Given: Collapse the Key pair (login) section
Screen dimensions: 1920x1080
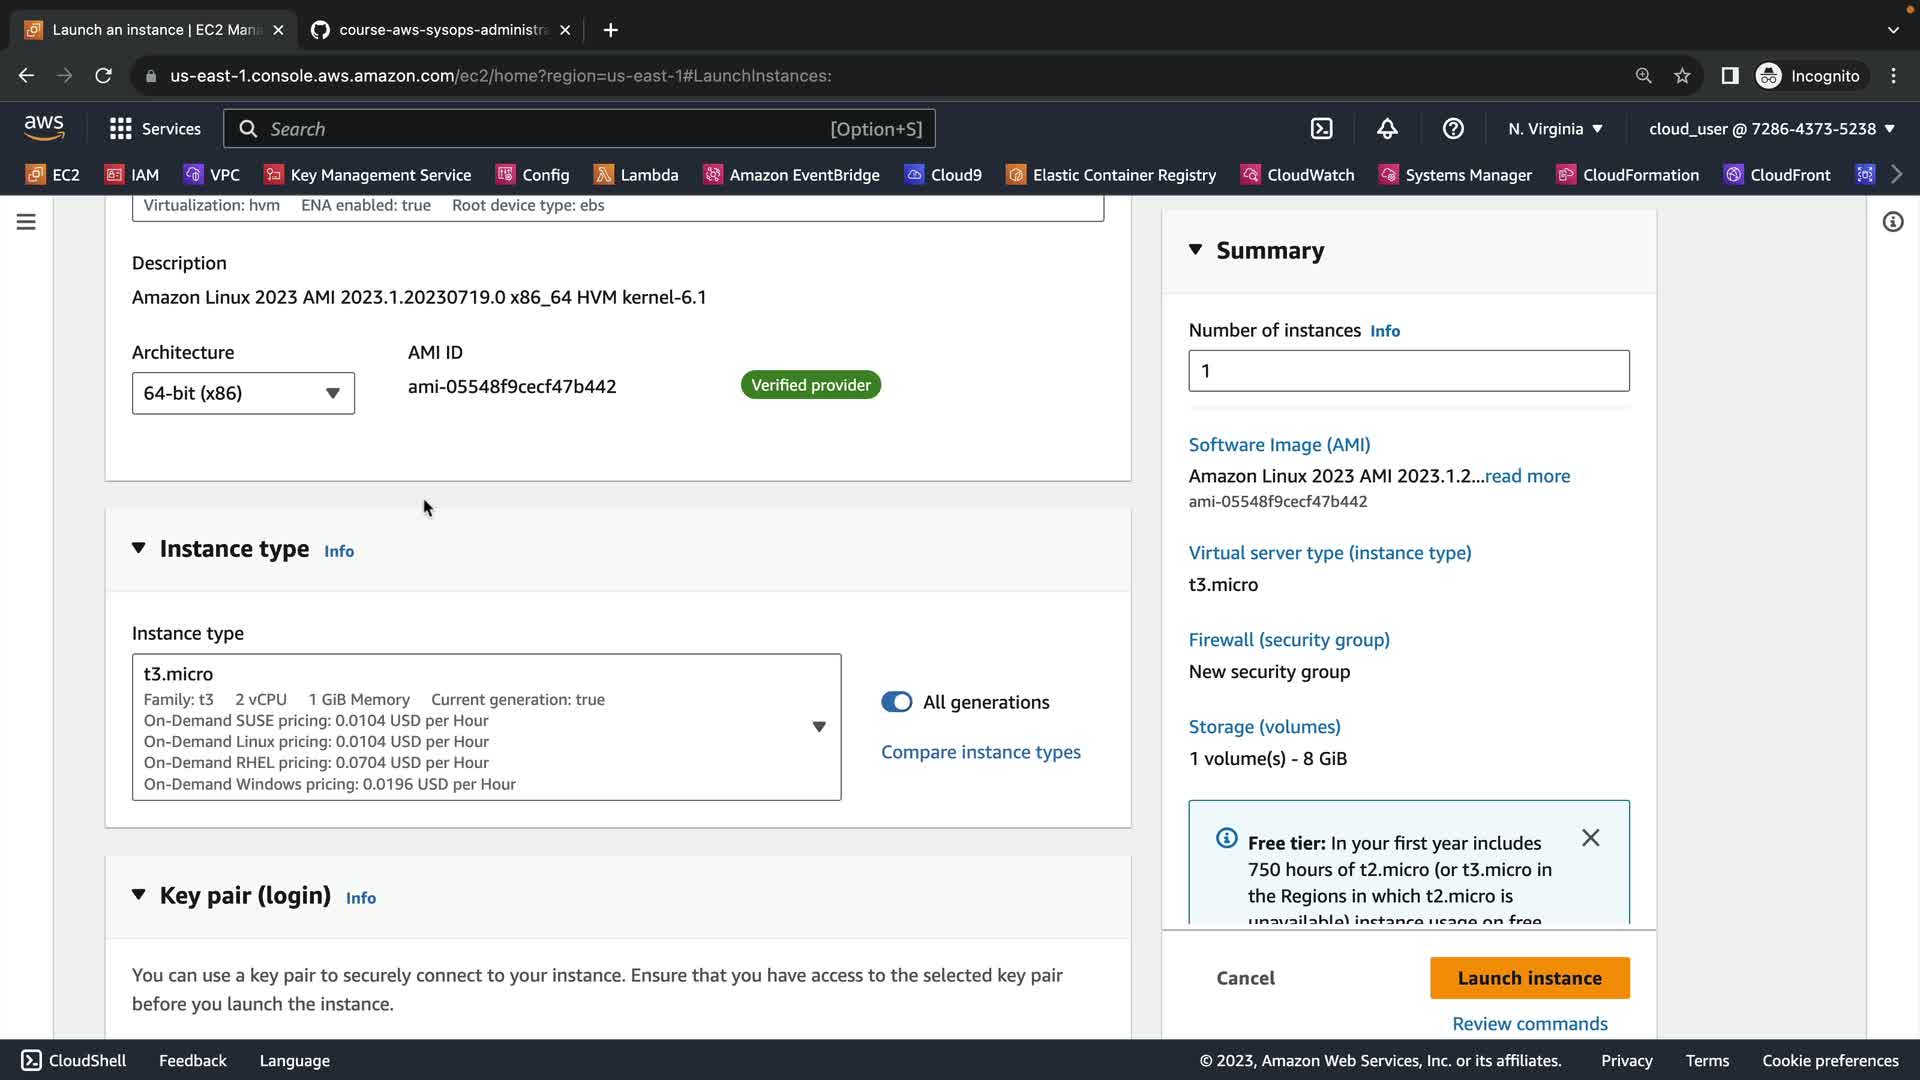Looking at the screenshot, I should [139, 895].
